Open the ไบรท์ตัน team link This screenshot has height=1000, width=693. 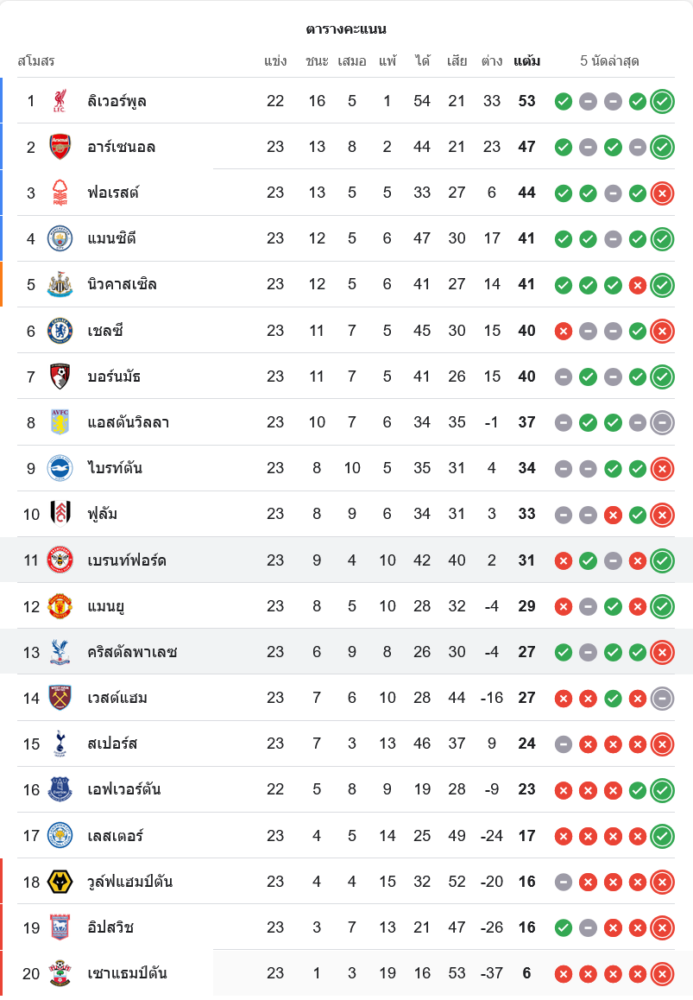coord(114,468)
